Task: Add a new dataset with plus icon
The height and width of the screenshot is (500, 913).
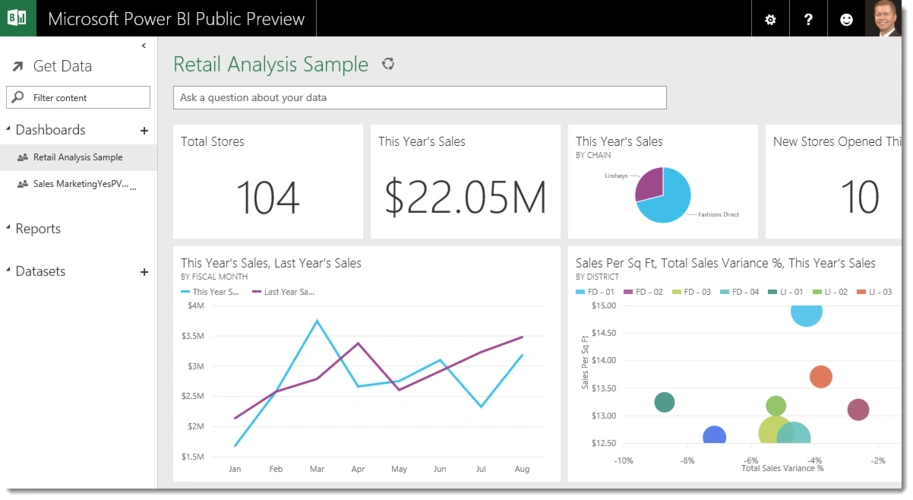Action: pyautogui.click(x=144, y=272)
